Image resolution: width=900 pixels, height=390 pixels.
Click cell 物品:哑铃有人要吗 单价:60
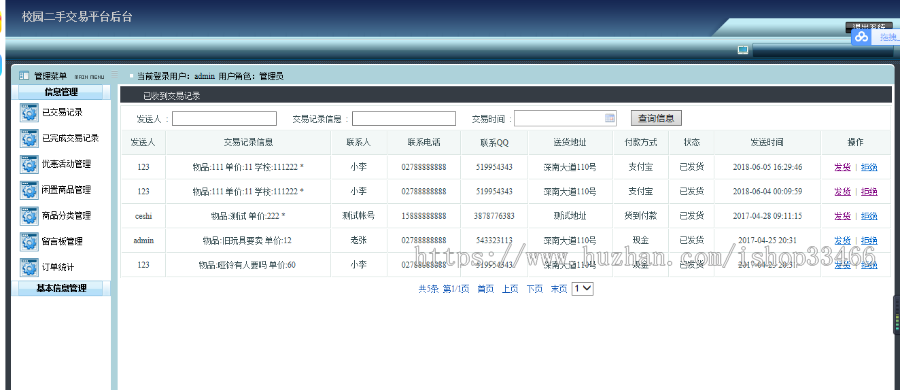(247, 265)
